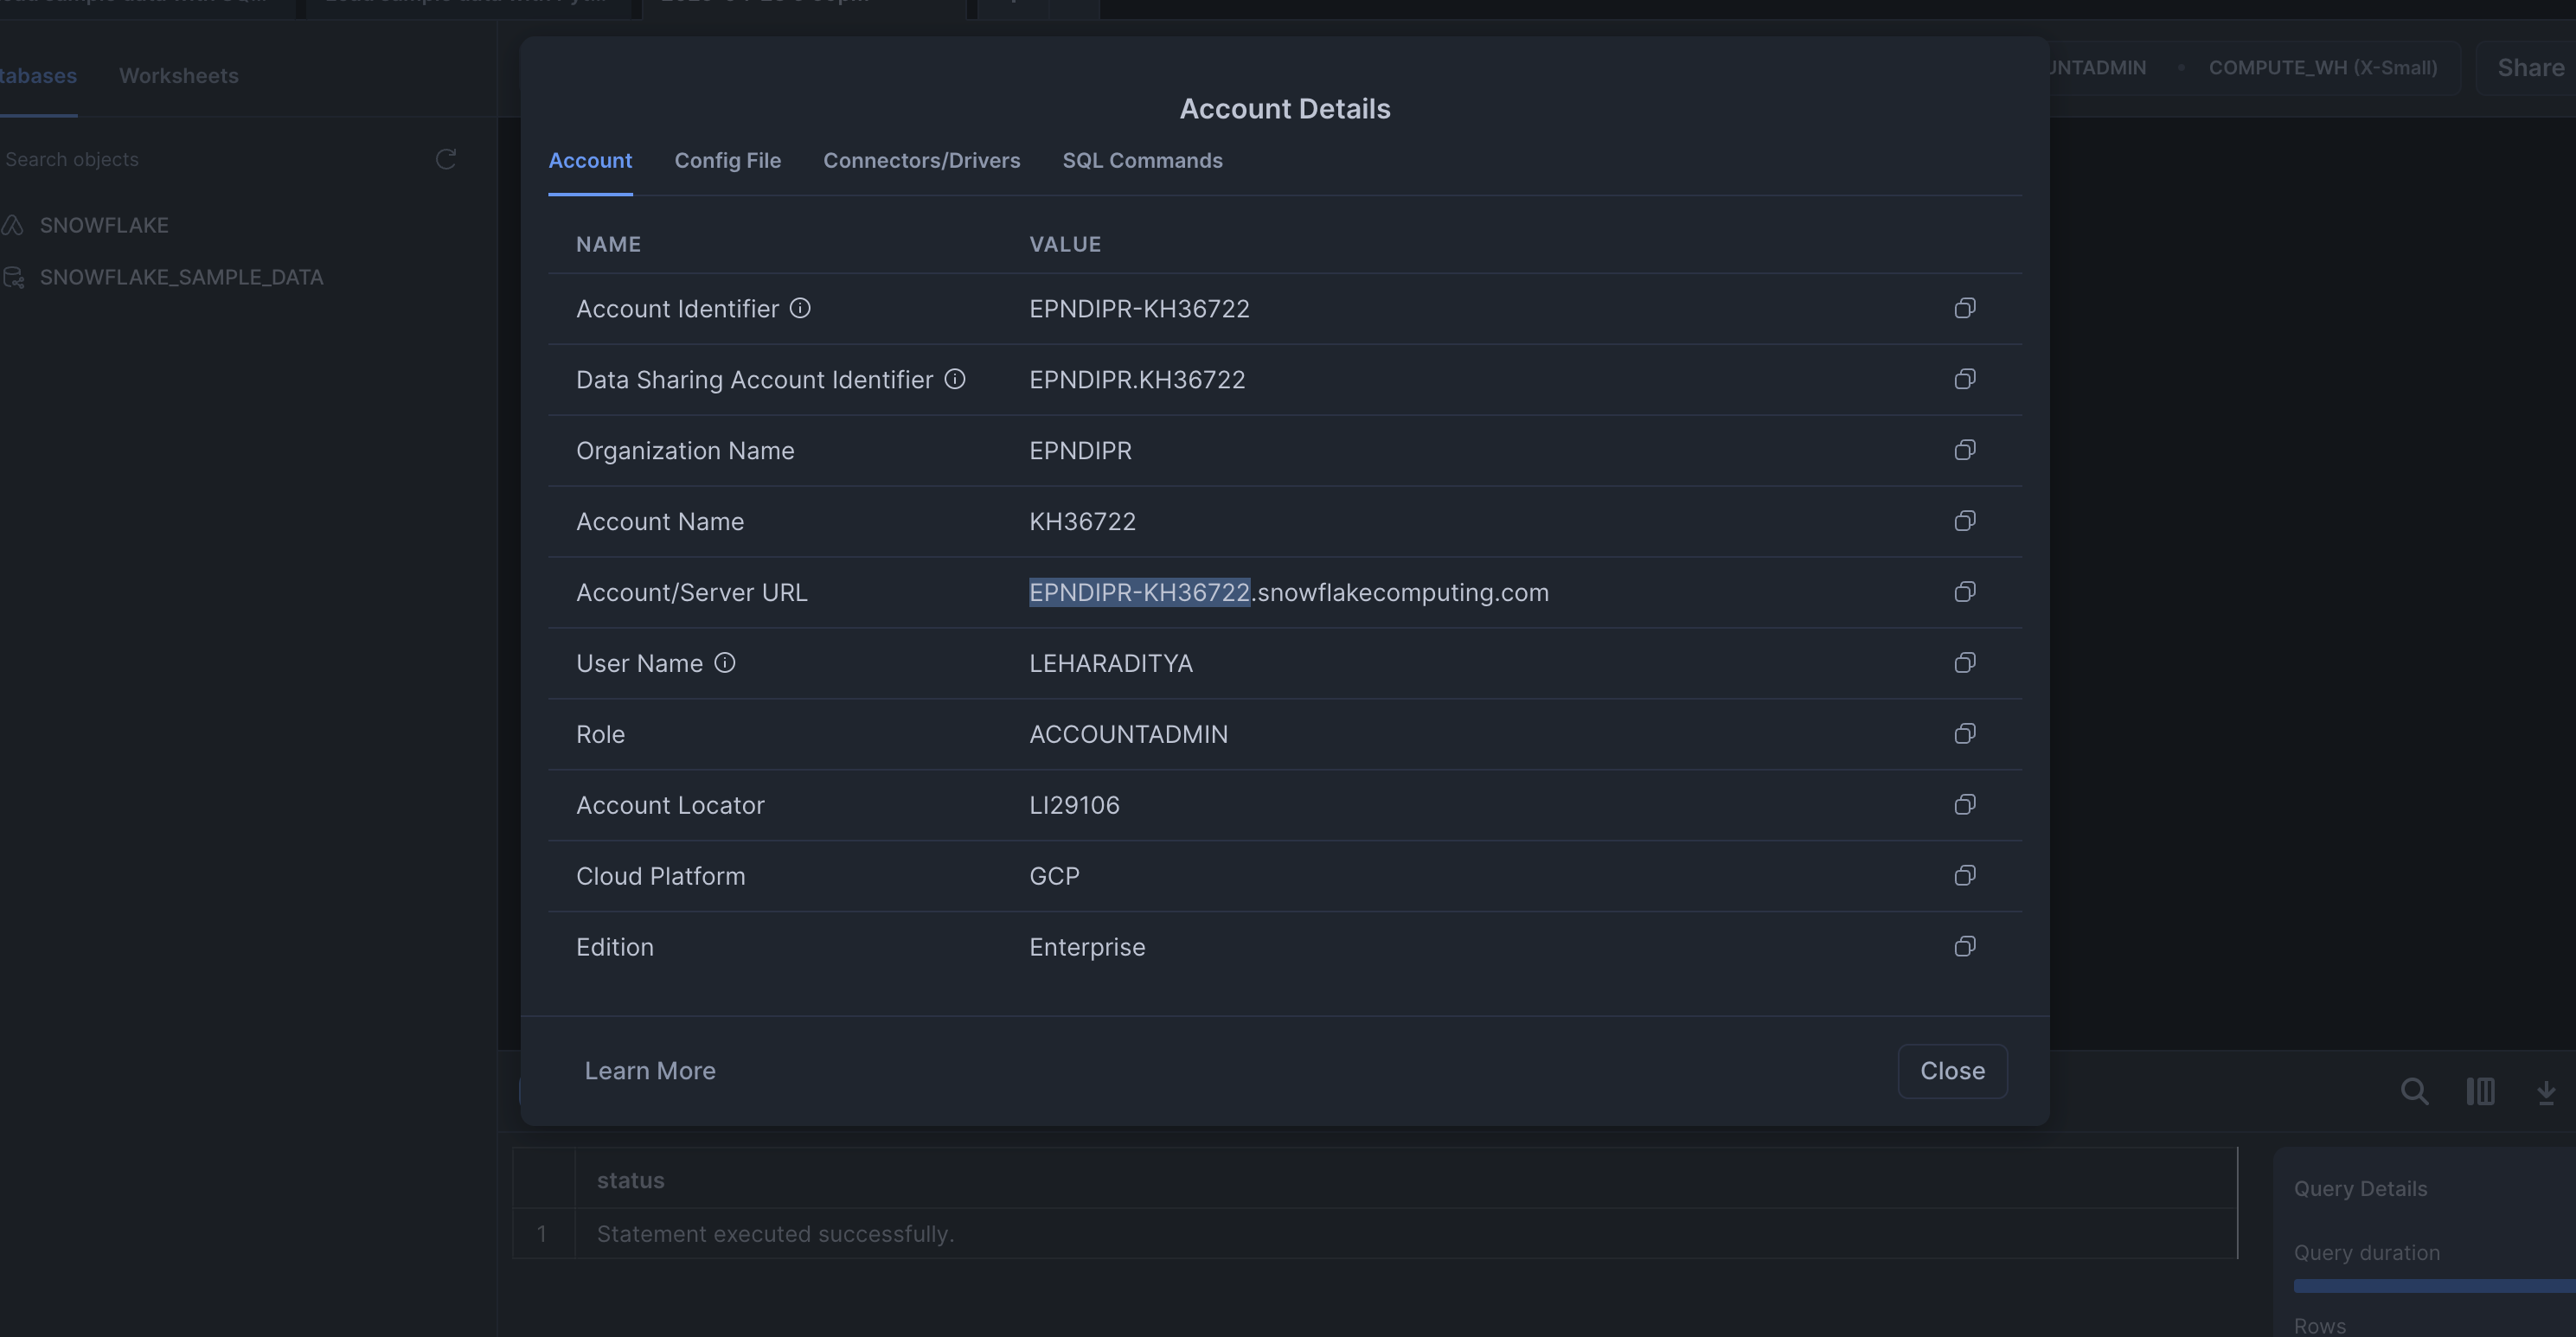Click the search results magnifier icon

(2414, 1091)
